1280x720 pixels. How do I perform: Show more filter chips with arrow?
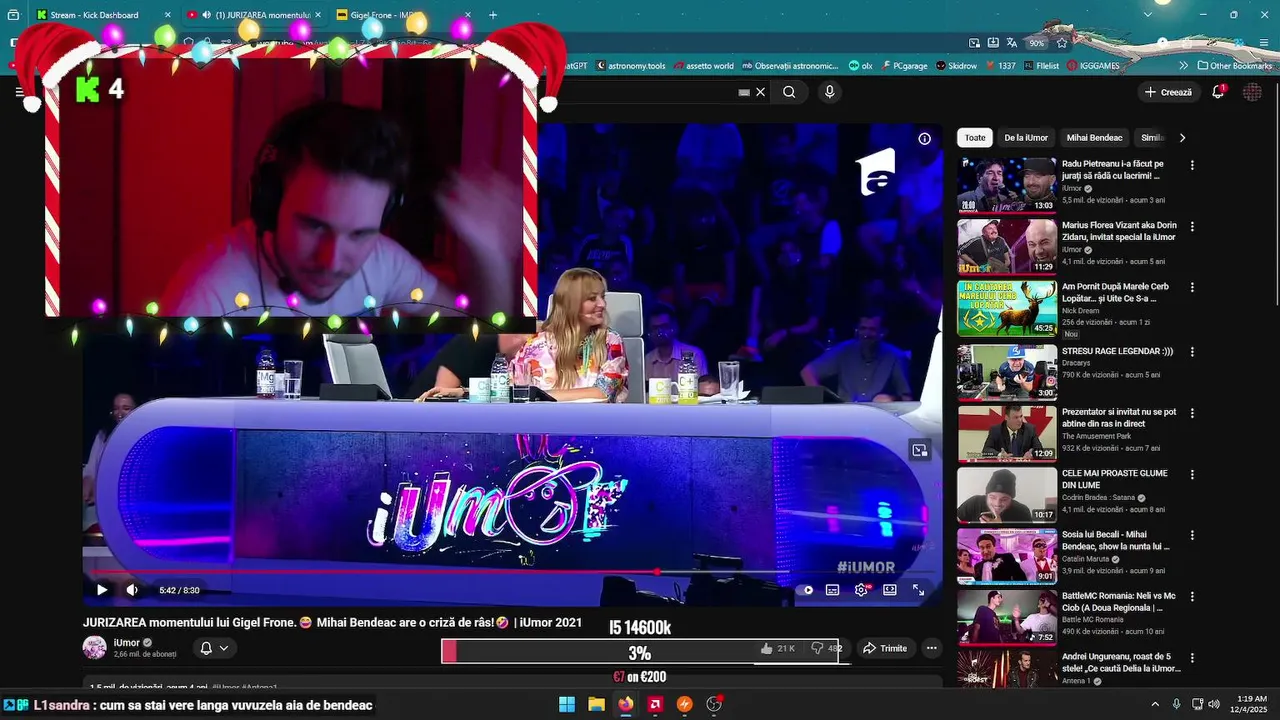[x=1182, y=138]
